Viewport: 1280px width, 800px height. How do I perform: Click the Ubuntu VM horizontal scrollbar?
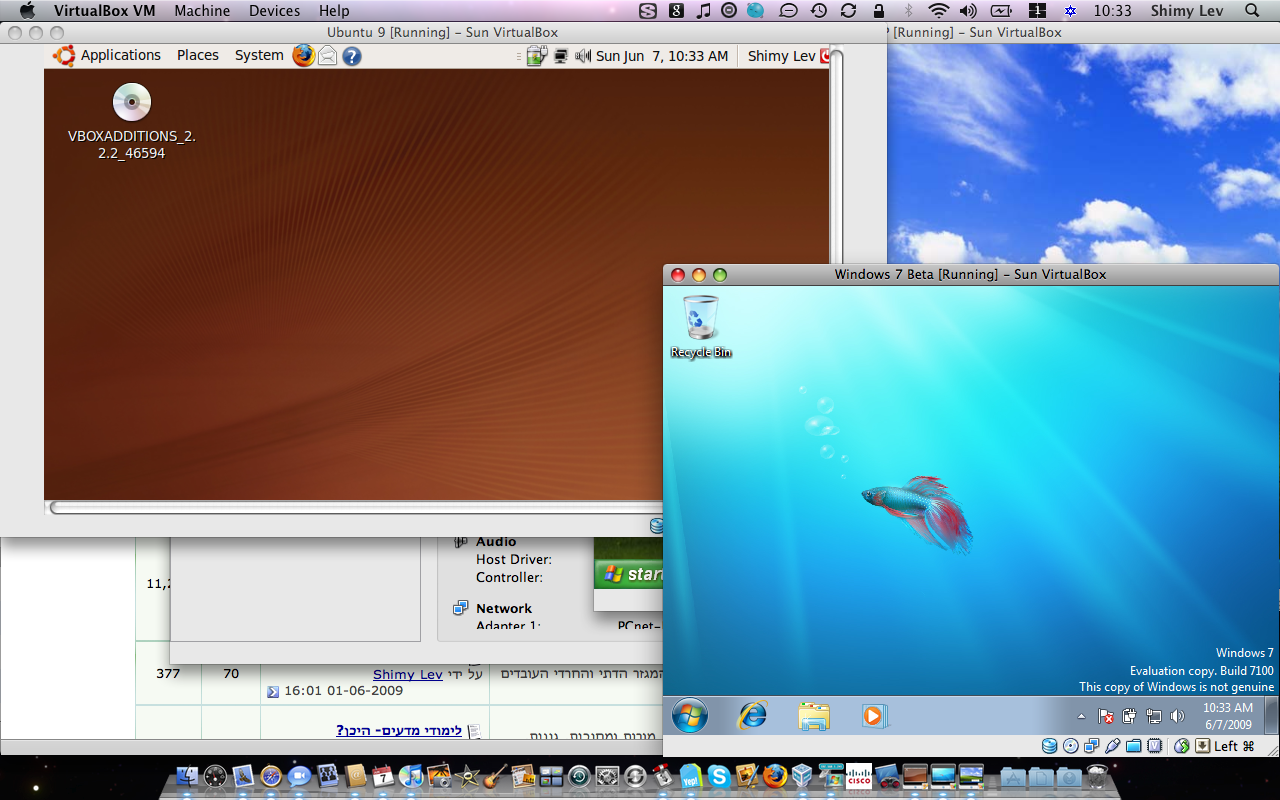pyautogui.click(x=355, y=508)
